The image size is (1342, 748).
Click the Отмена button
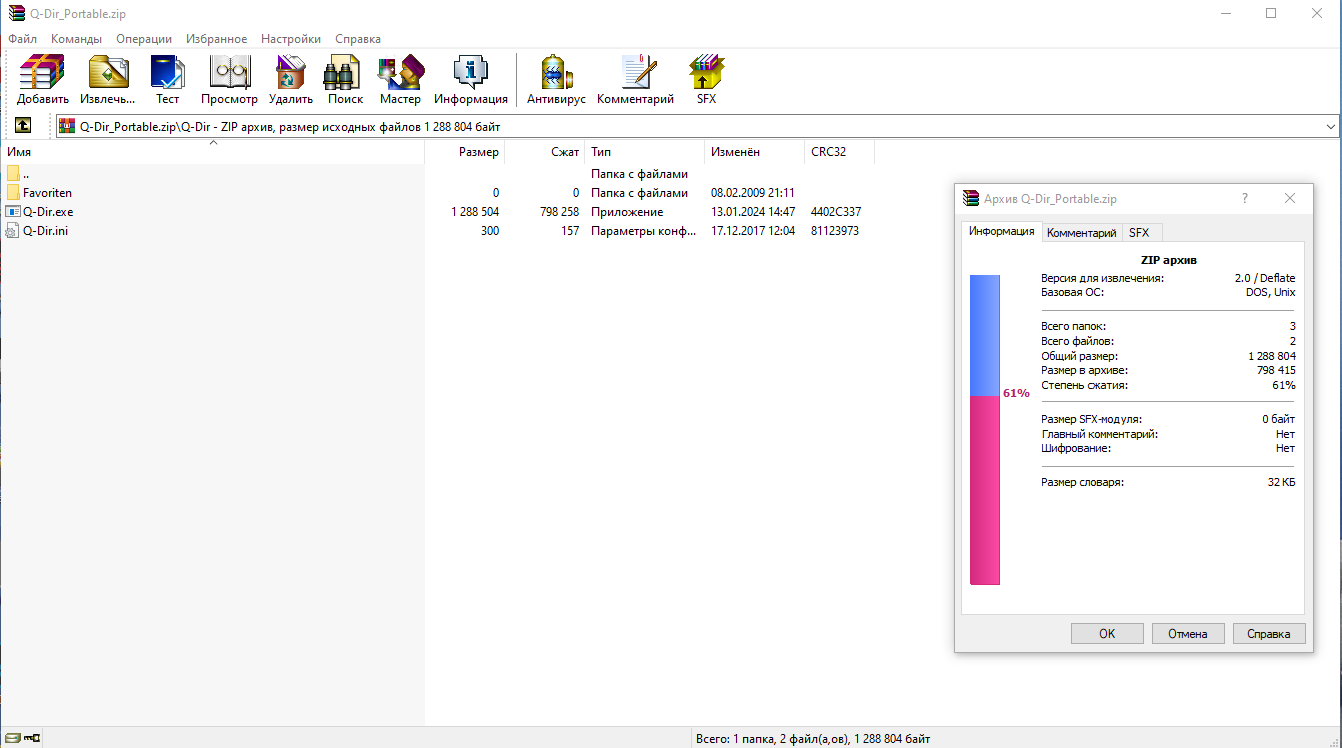[x=1188, y=633]
